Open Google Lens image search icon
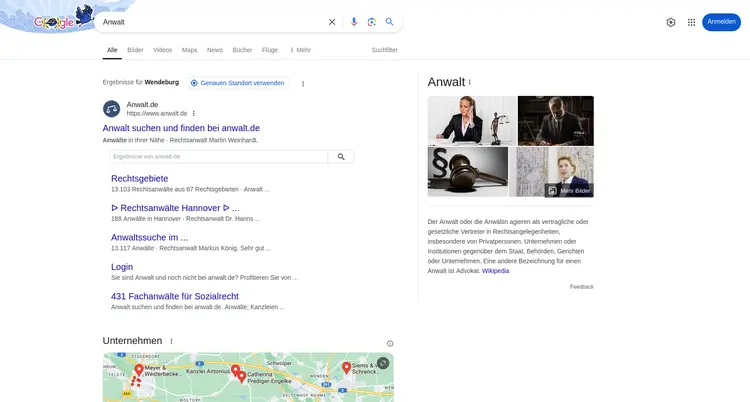Image resolution: width=750 pixels, height=402 pixels. (372, 22)
